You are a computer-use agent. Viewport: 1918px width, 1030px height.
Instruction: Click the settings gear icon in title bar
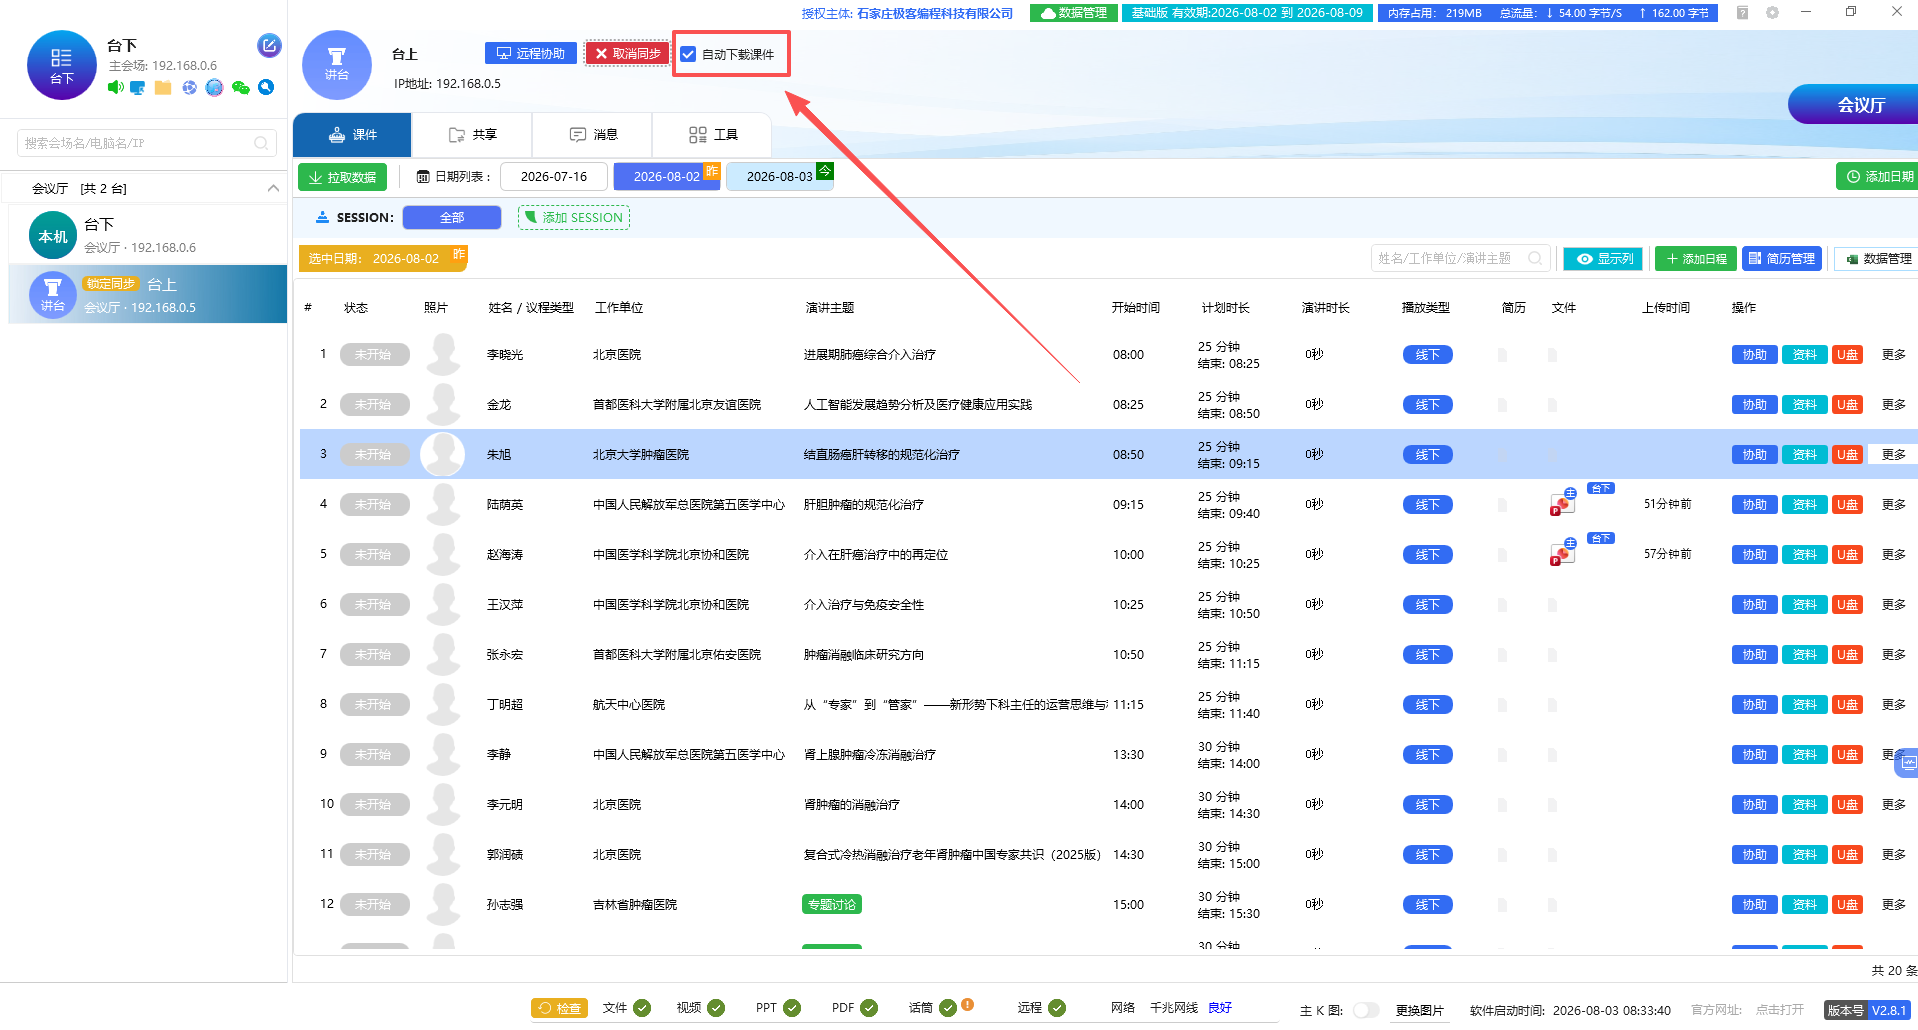pyautogui.click(x=1772, y=13)
